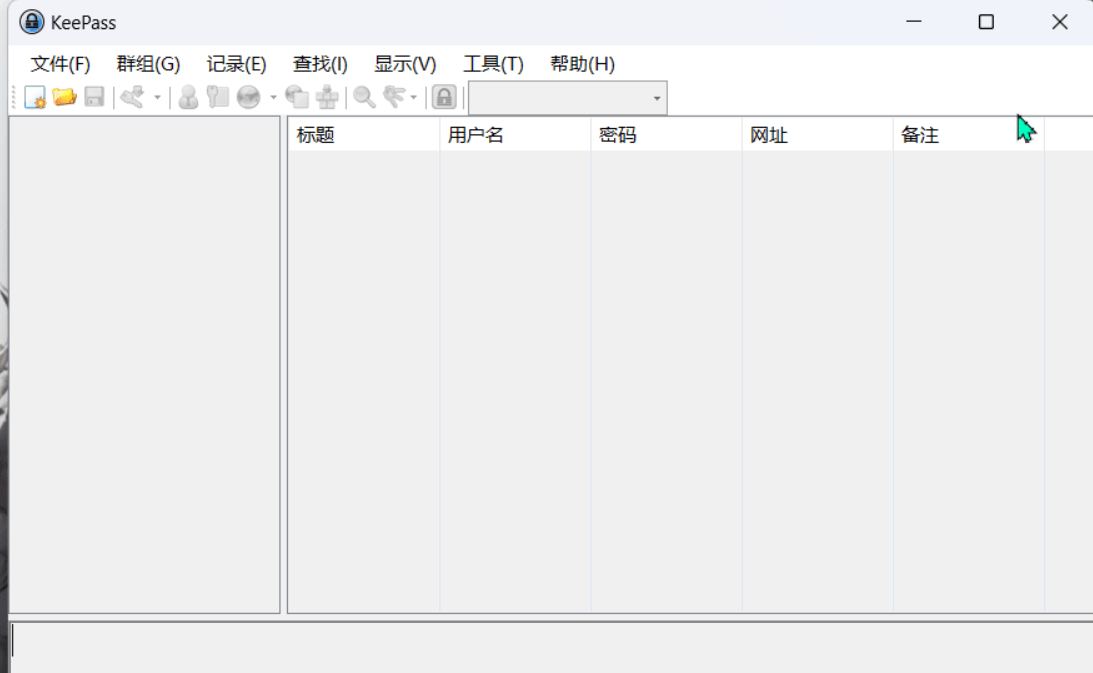Sort by the 网址 column header
The width and height of the screenshot is (1093, 673).
[x=818, y=135]
